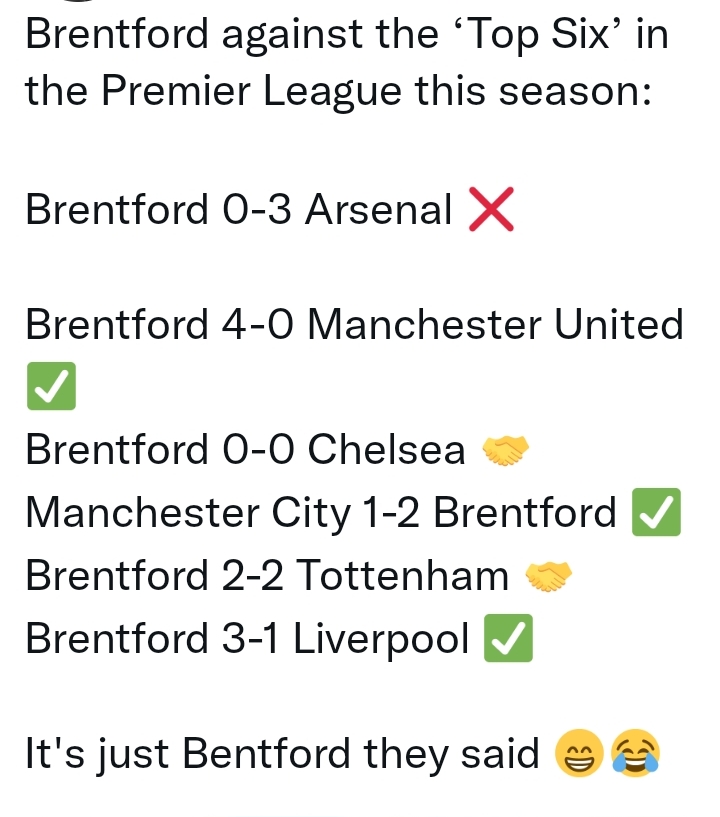Screen dimensions: 720x817
Task: Click the handshake emoji after Chelsea
Action: (x=505, y=450)
